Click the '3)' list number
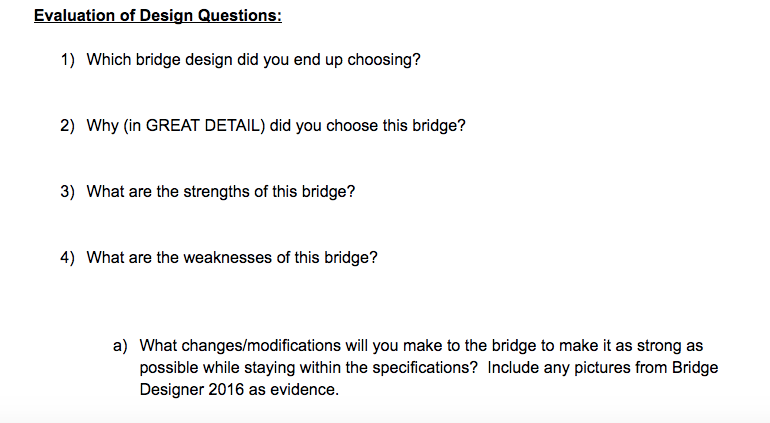This screenshot has width=770, height=423. pos(67,191)
